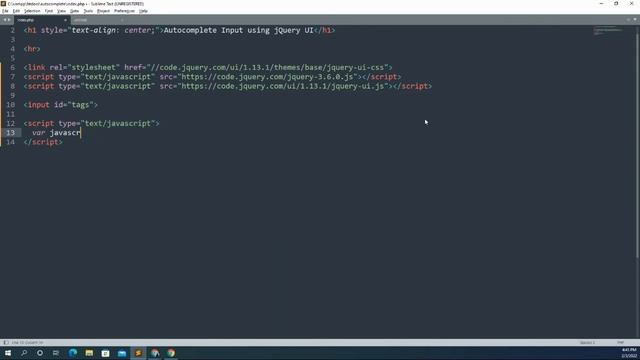This screenshot has width=640, height=360.
Task: Click the line and column status text
Action: pyautogui.click(x=27, y=342)
